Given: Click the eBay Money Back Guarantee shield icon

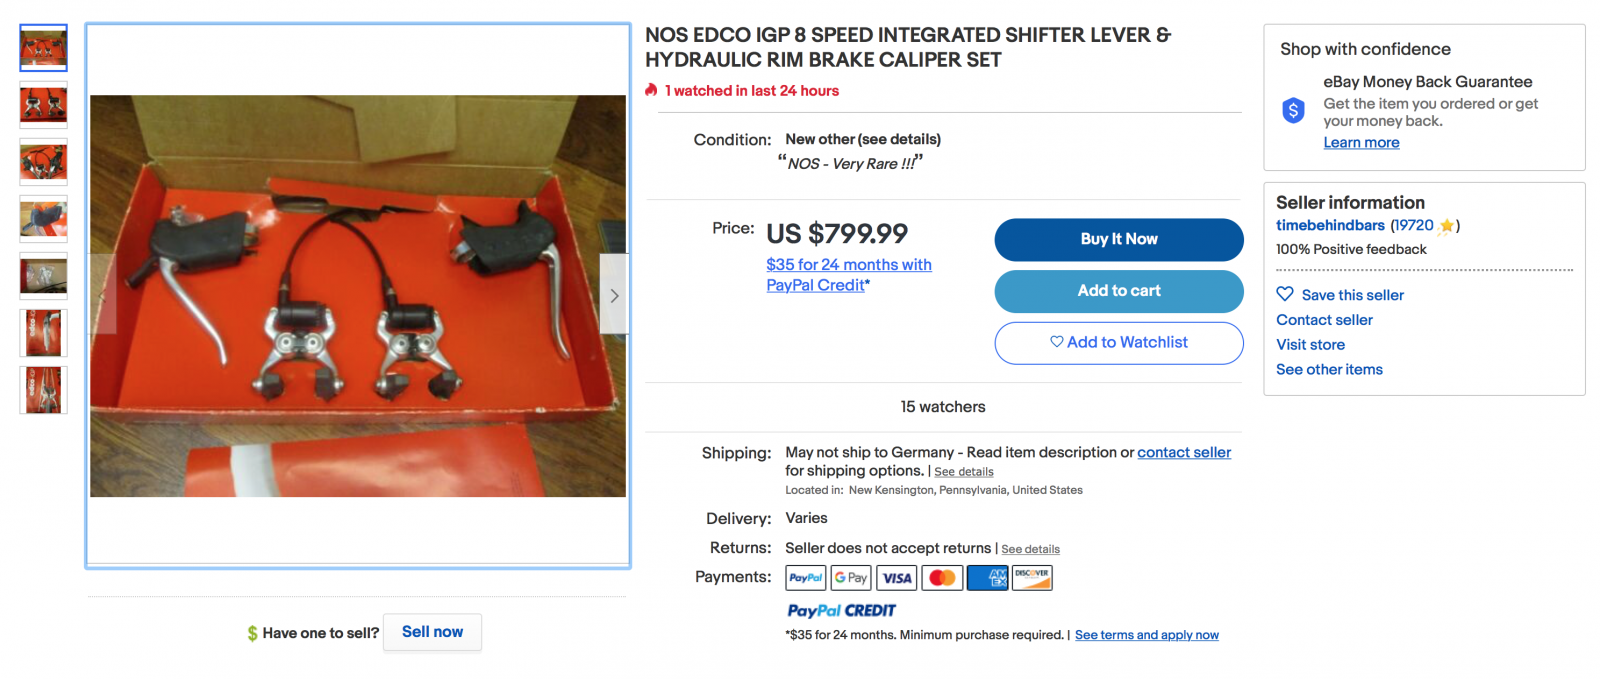Looking at the screenshot, I should [1293, 110].
